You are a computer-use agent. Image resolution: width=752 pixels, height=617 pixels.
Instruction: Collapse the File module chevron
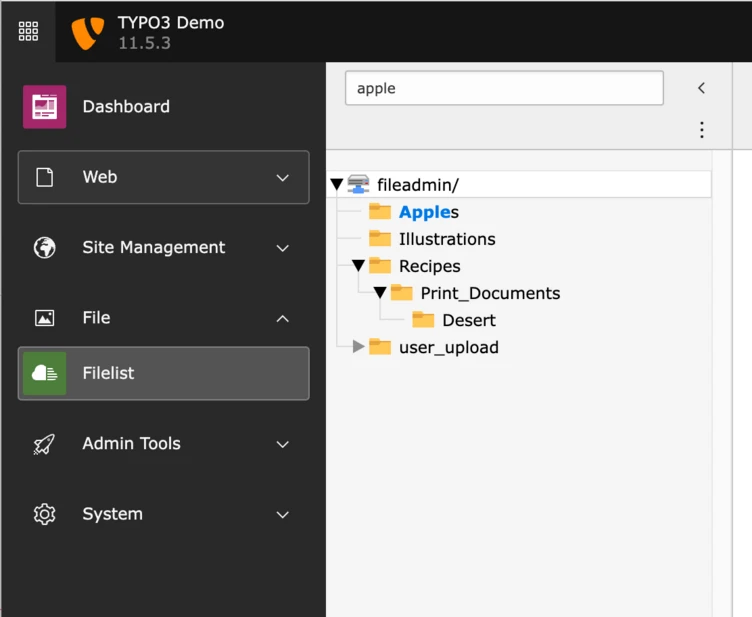[x=282, y=318]
